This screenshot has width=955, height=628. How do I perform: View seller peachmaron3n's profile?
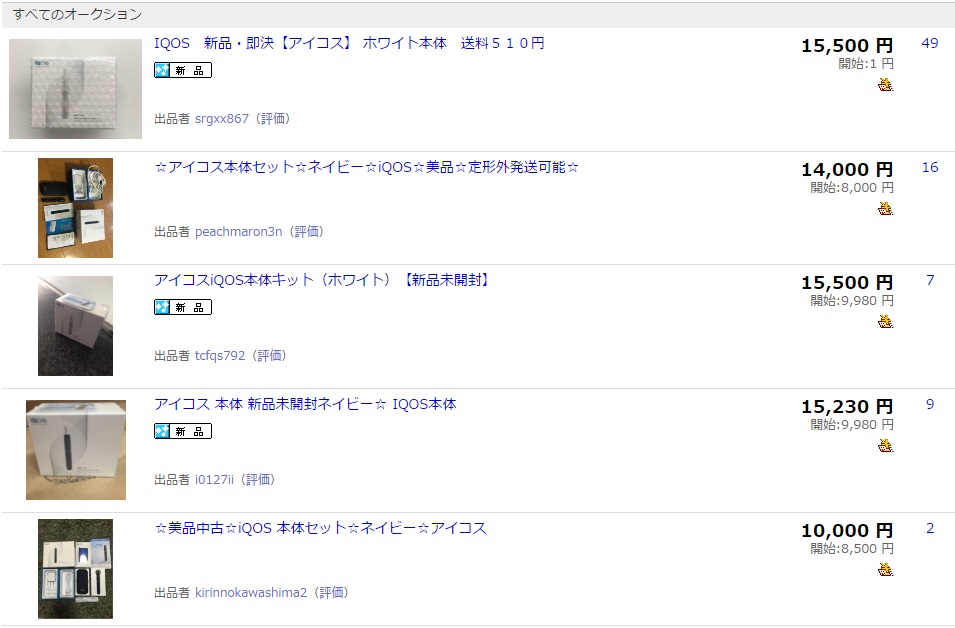(239, 231)
